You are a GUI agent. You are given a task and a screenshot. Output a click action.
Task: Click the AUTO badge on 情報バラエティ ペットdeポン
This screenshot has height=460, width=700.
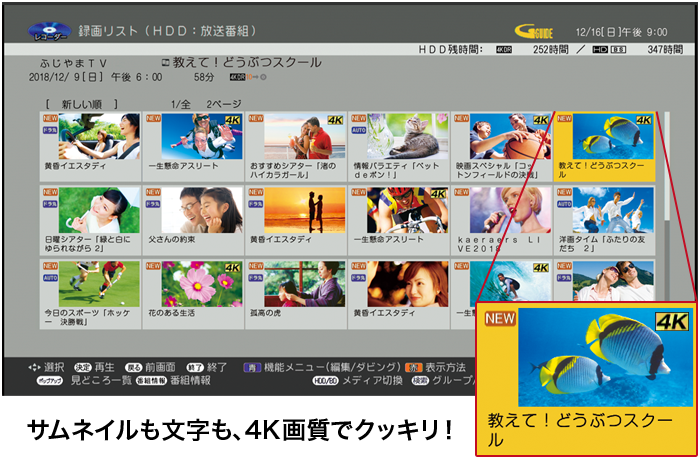(x=358, y=130)
